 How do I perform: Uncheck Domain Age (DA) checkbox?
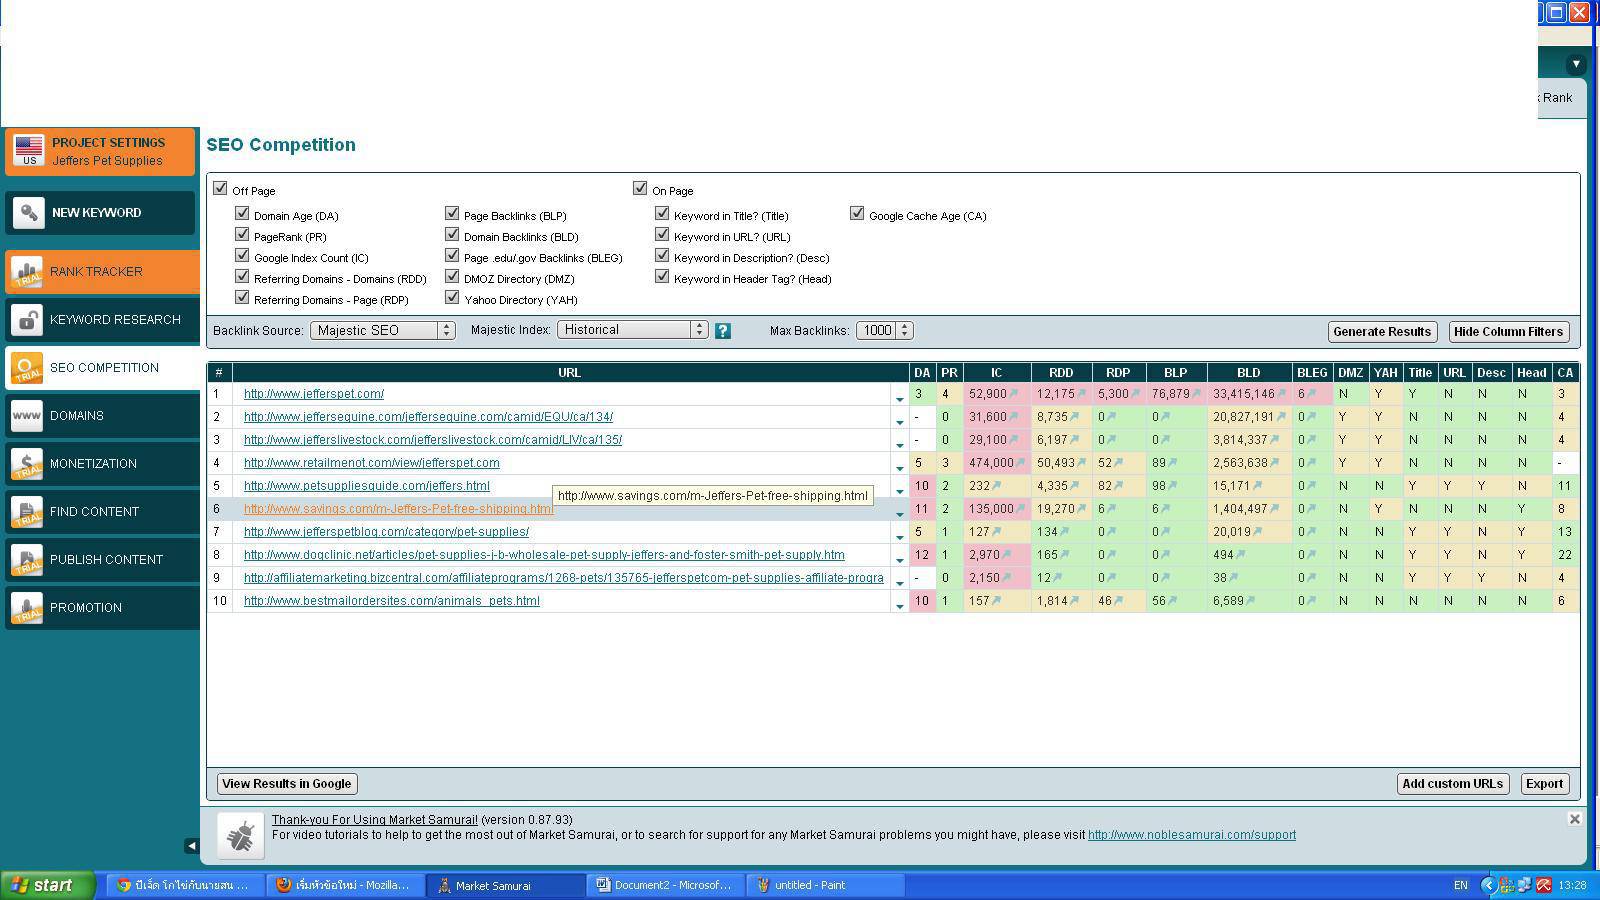click(x=242, y=213)
